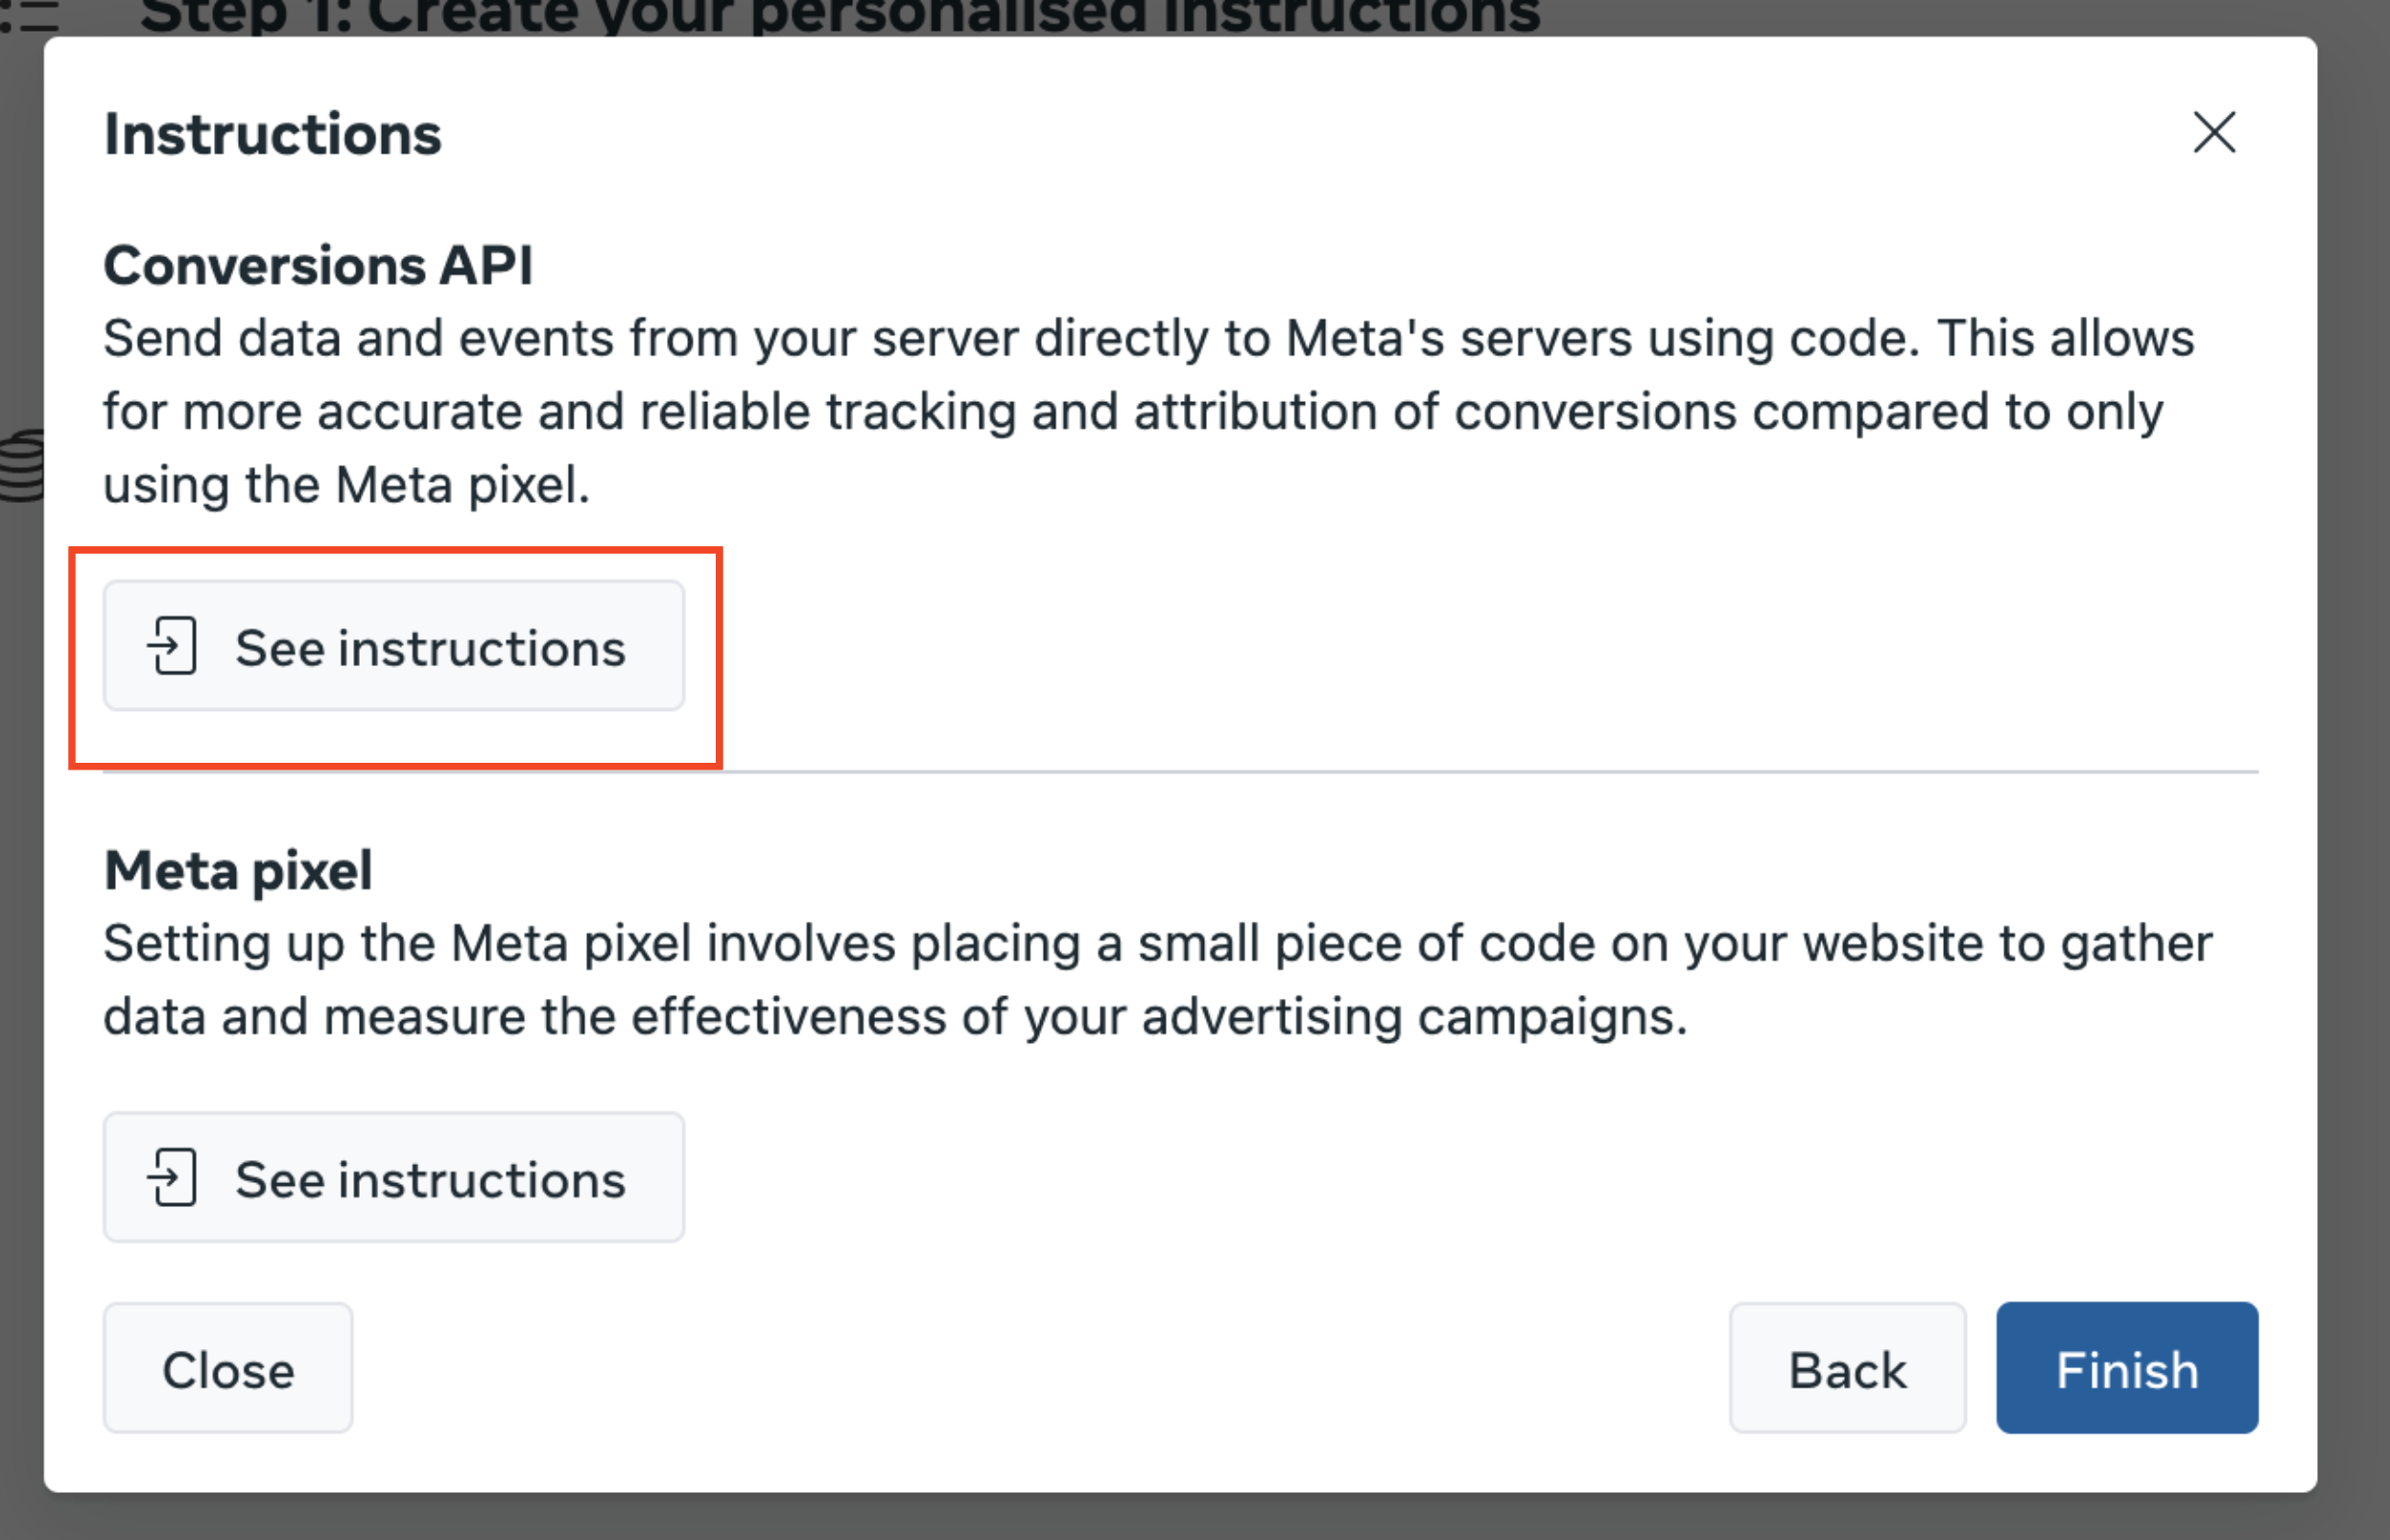The image size is (2390, 1540).
Task: Open See instructions for Meta pixel
Action: click(394, 1177)
